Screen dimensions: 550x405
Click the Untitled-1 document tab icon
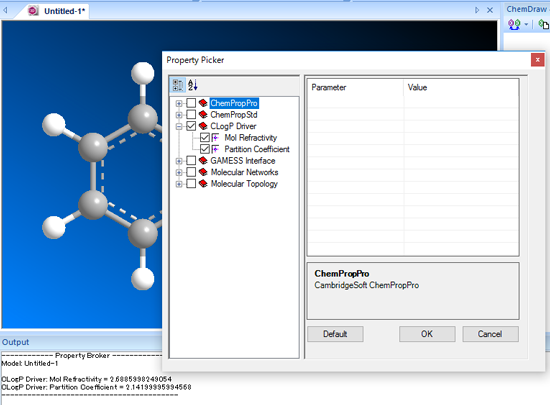pos(33,11)
